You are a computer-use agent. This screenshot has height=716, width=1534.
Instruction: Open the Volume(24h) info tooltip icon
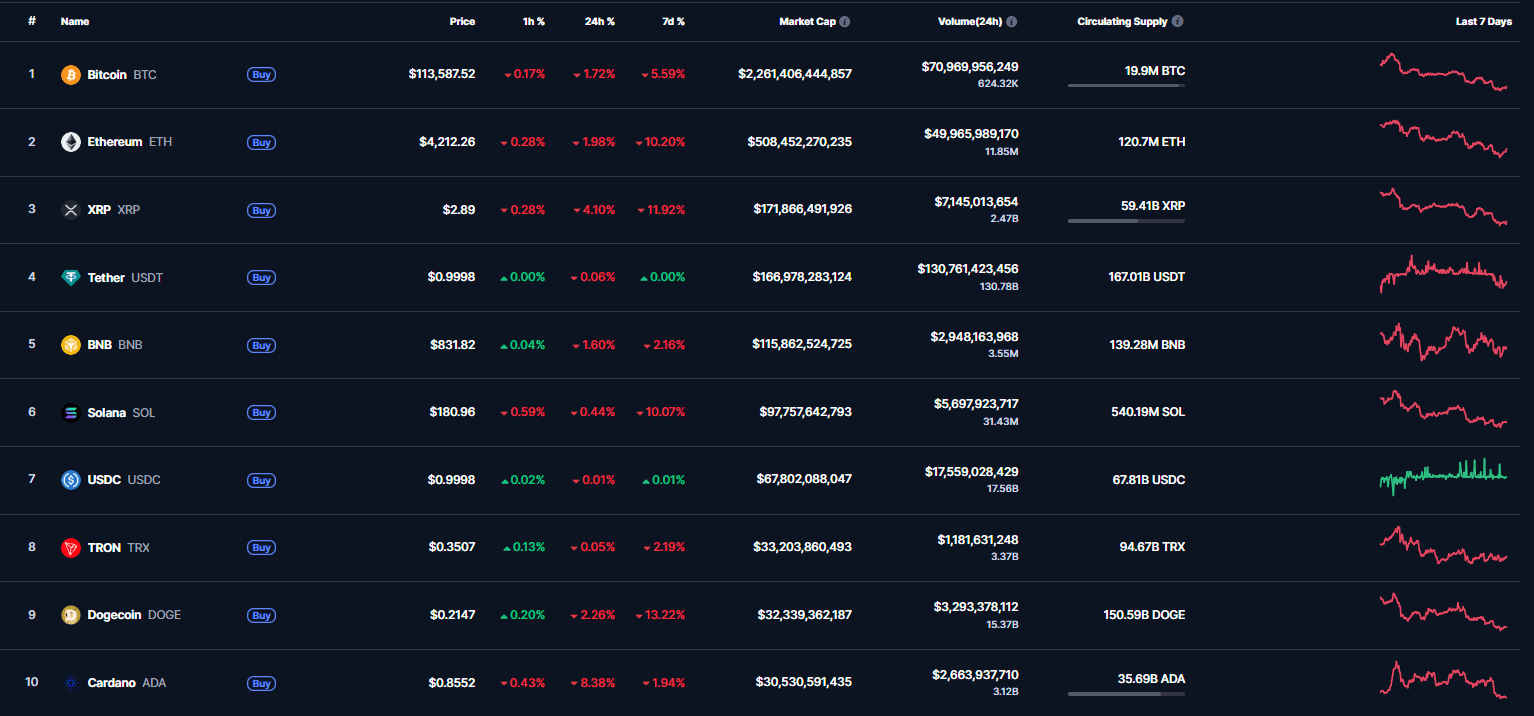point(1010,21)
